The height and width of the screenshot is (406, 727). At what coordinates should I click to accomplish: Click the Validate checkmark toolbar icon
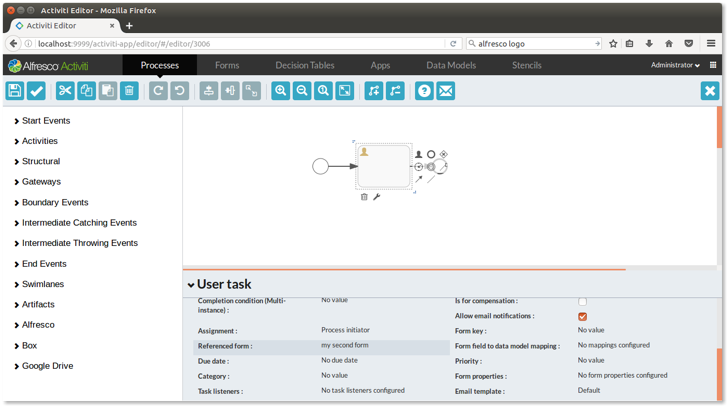tap(36, 91)
